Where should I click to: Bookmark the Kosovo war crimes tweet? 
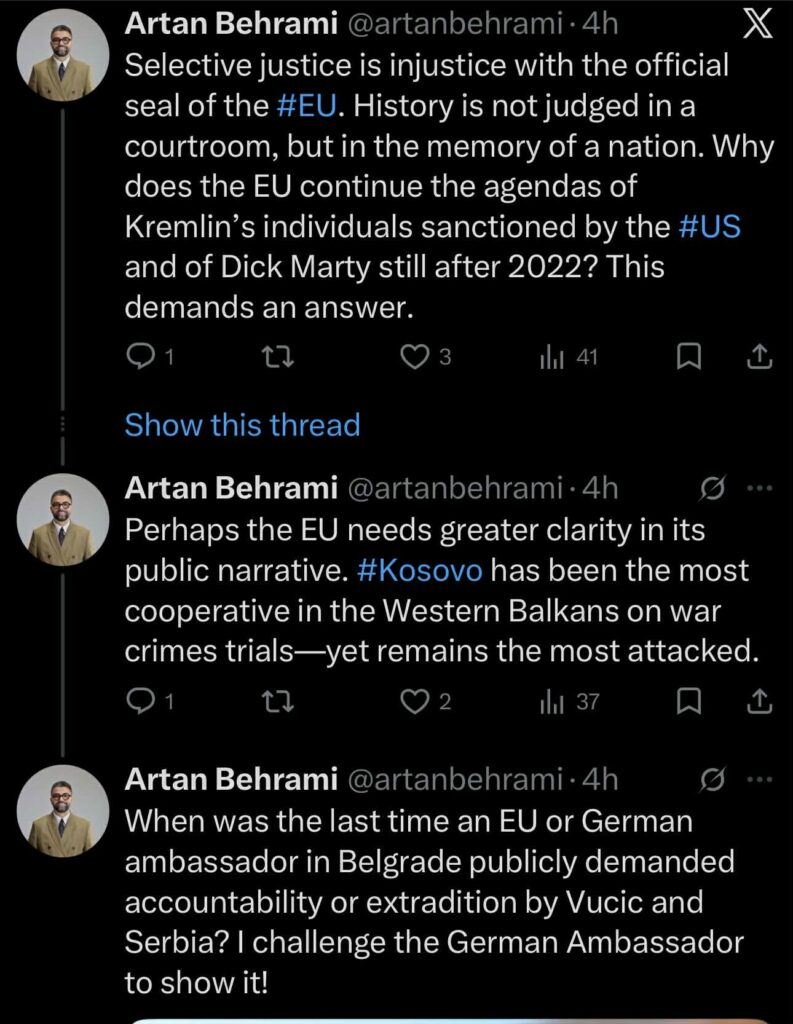688,702
